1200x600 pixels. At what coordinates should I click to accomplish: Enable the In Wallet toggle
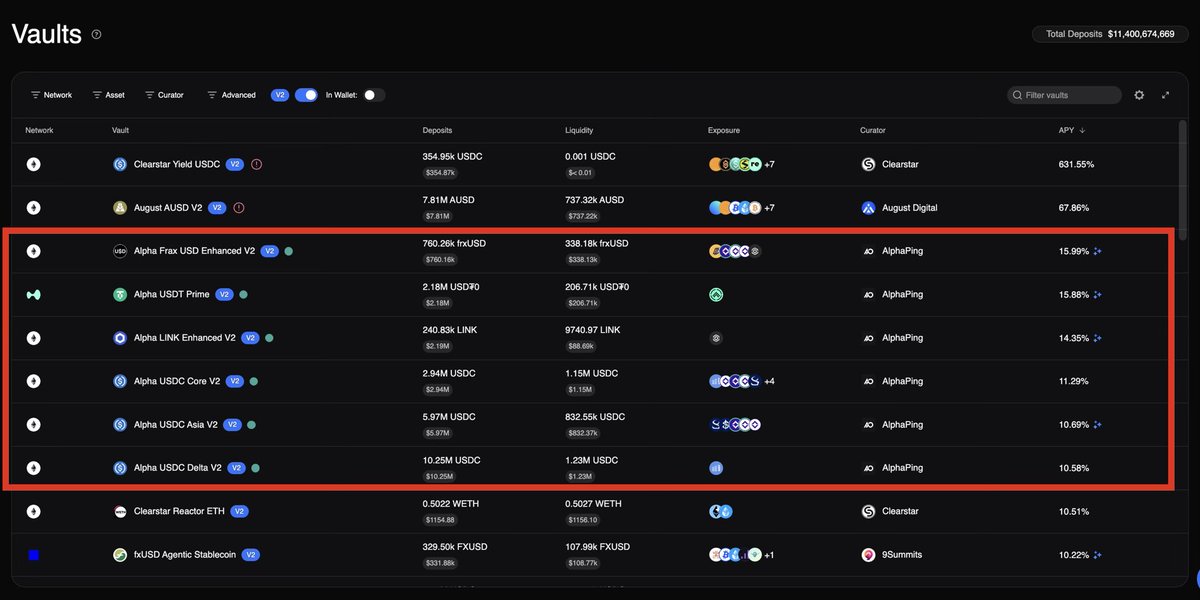pos(373,95)
